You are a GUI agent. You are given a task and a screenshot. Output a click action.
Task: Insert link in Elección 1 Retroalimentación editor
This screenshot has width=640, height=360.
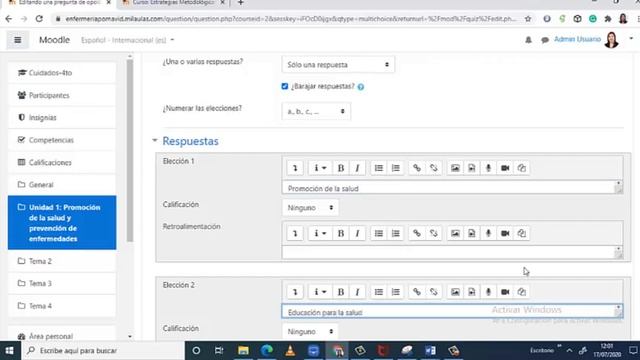417,233
